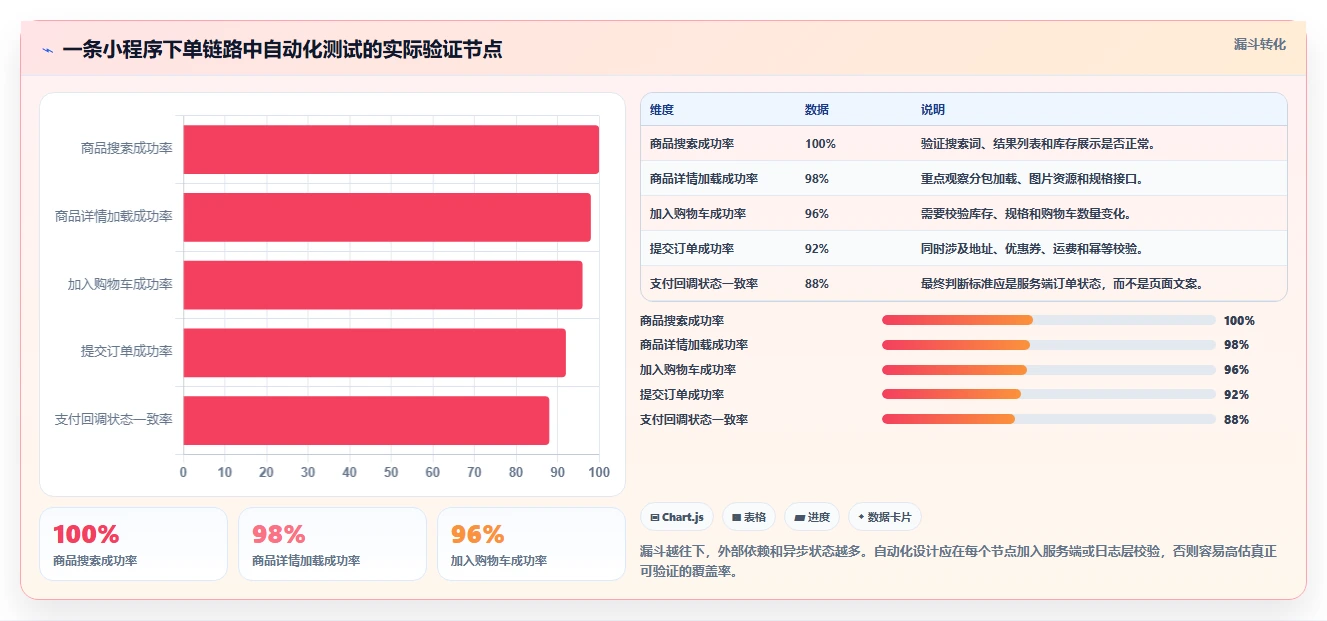
Task: Click the 支付回调状态一致率 chart bar
Action: (366, 421)
